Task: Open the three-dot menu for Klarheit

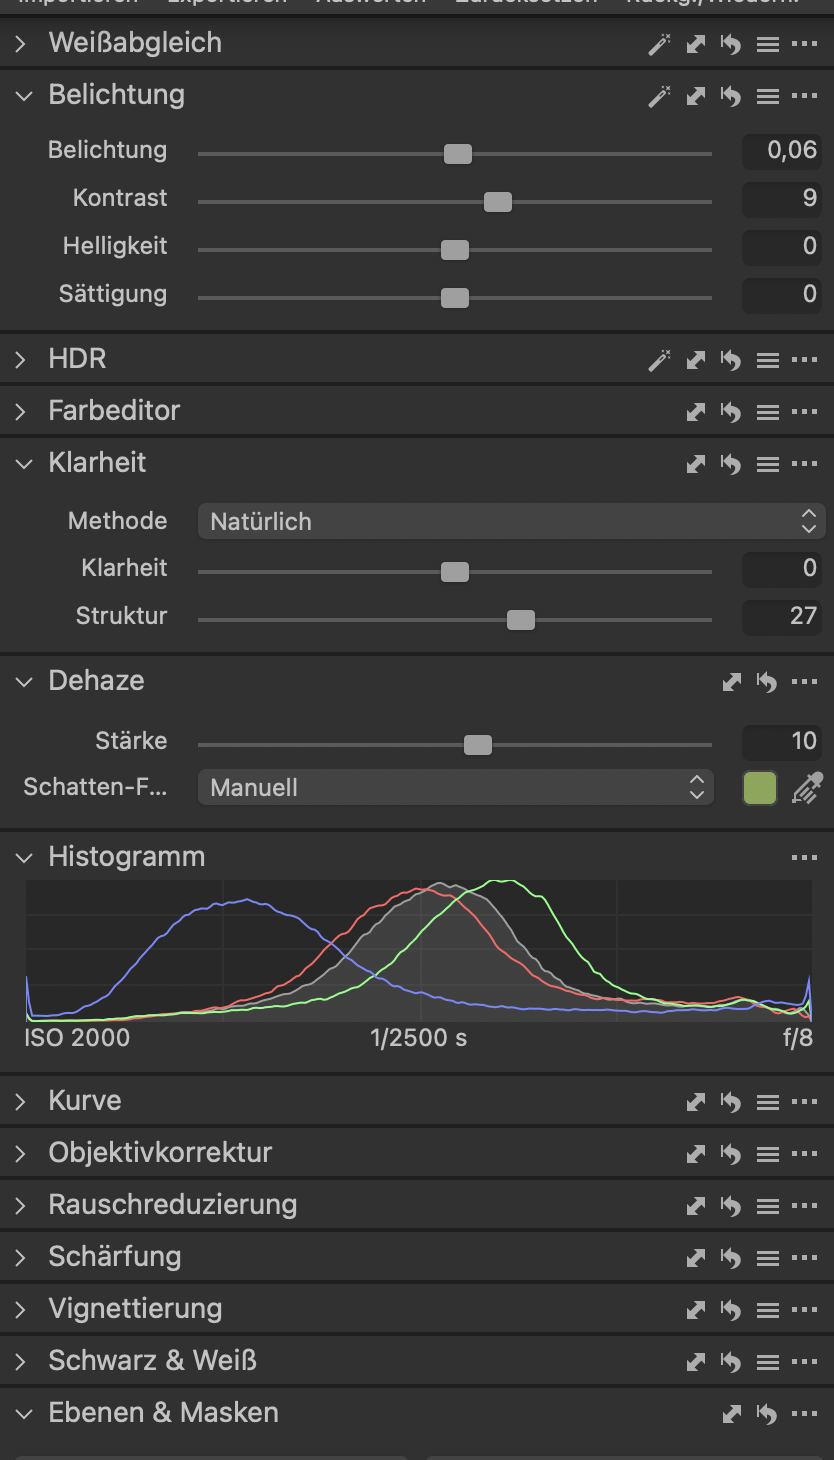Action: pos(804,464)
